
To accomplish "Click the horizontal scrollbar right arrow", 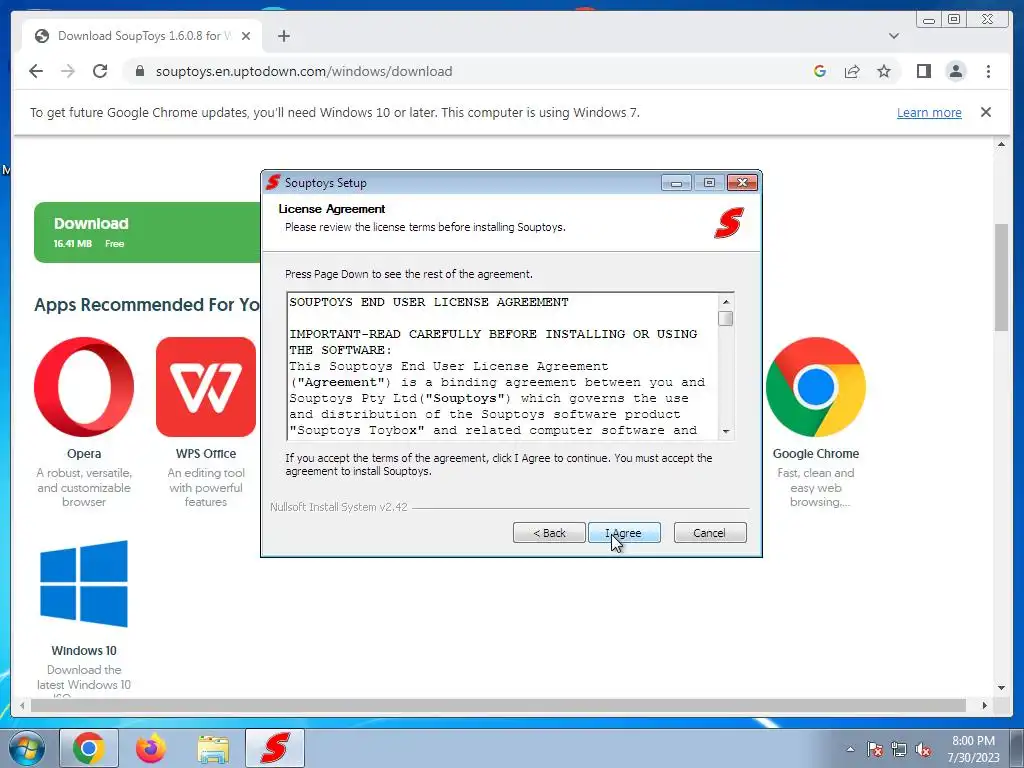I will pos(985,705).
